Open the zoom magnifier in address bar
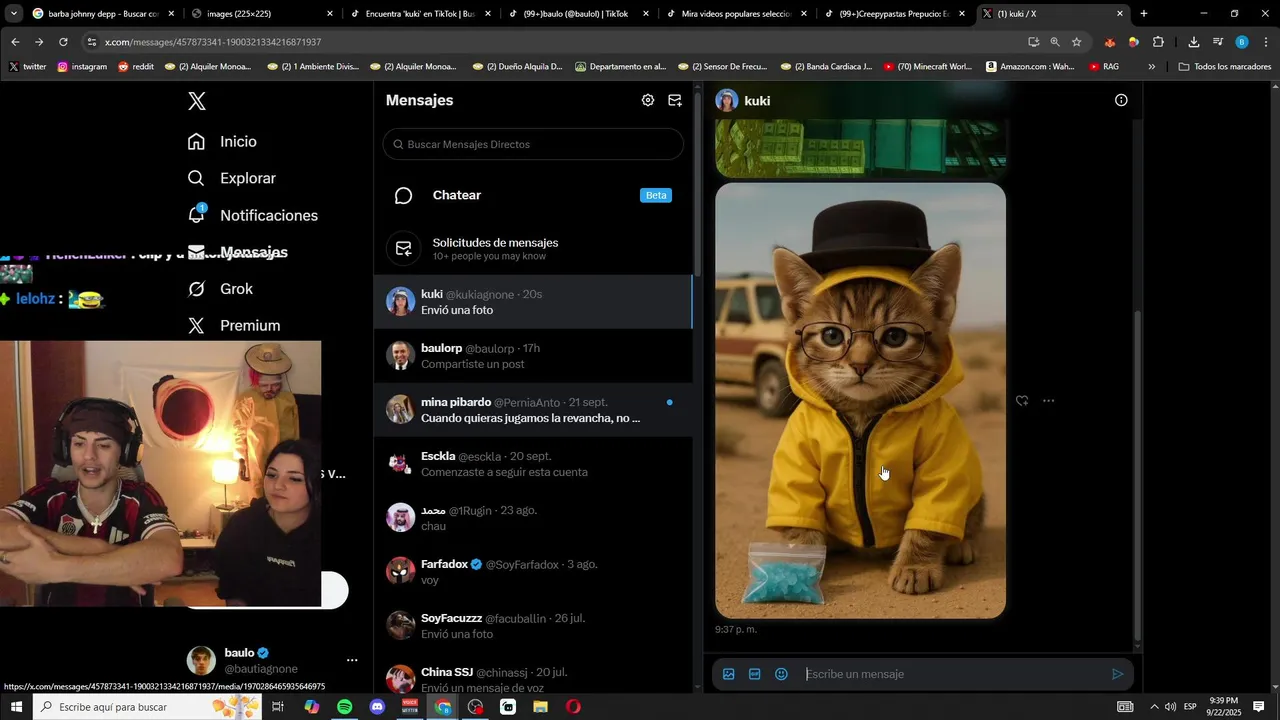This screenshot has width=1280, height=720. pyautogui.click(x=1055, y=42)
